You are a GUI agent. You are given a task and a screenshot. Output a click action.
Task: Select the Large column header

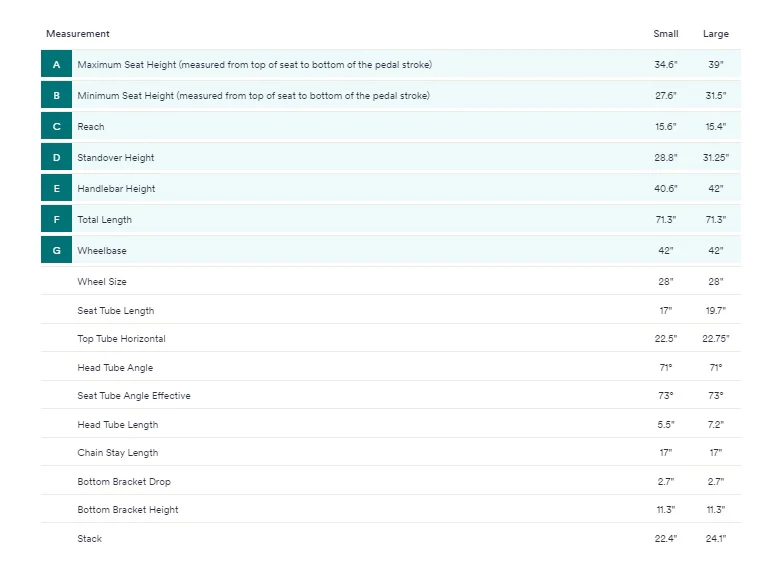tap(715, 34)
